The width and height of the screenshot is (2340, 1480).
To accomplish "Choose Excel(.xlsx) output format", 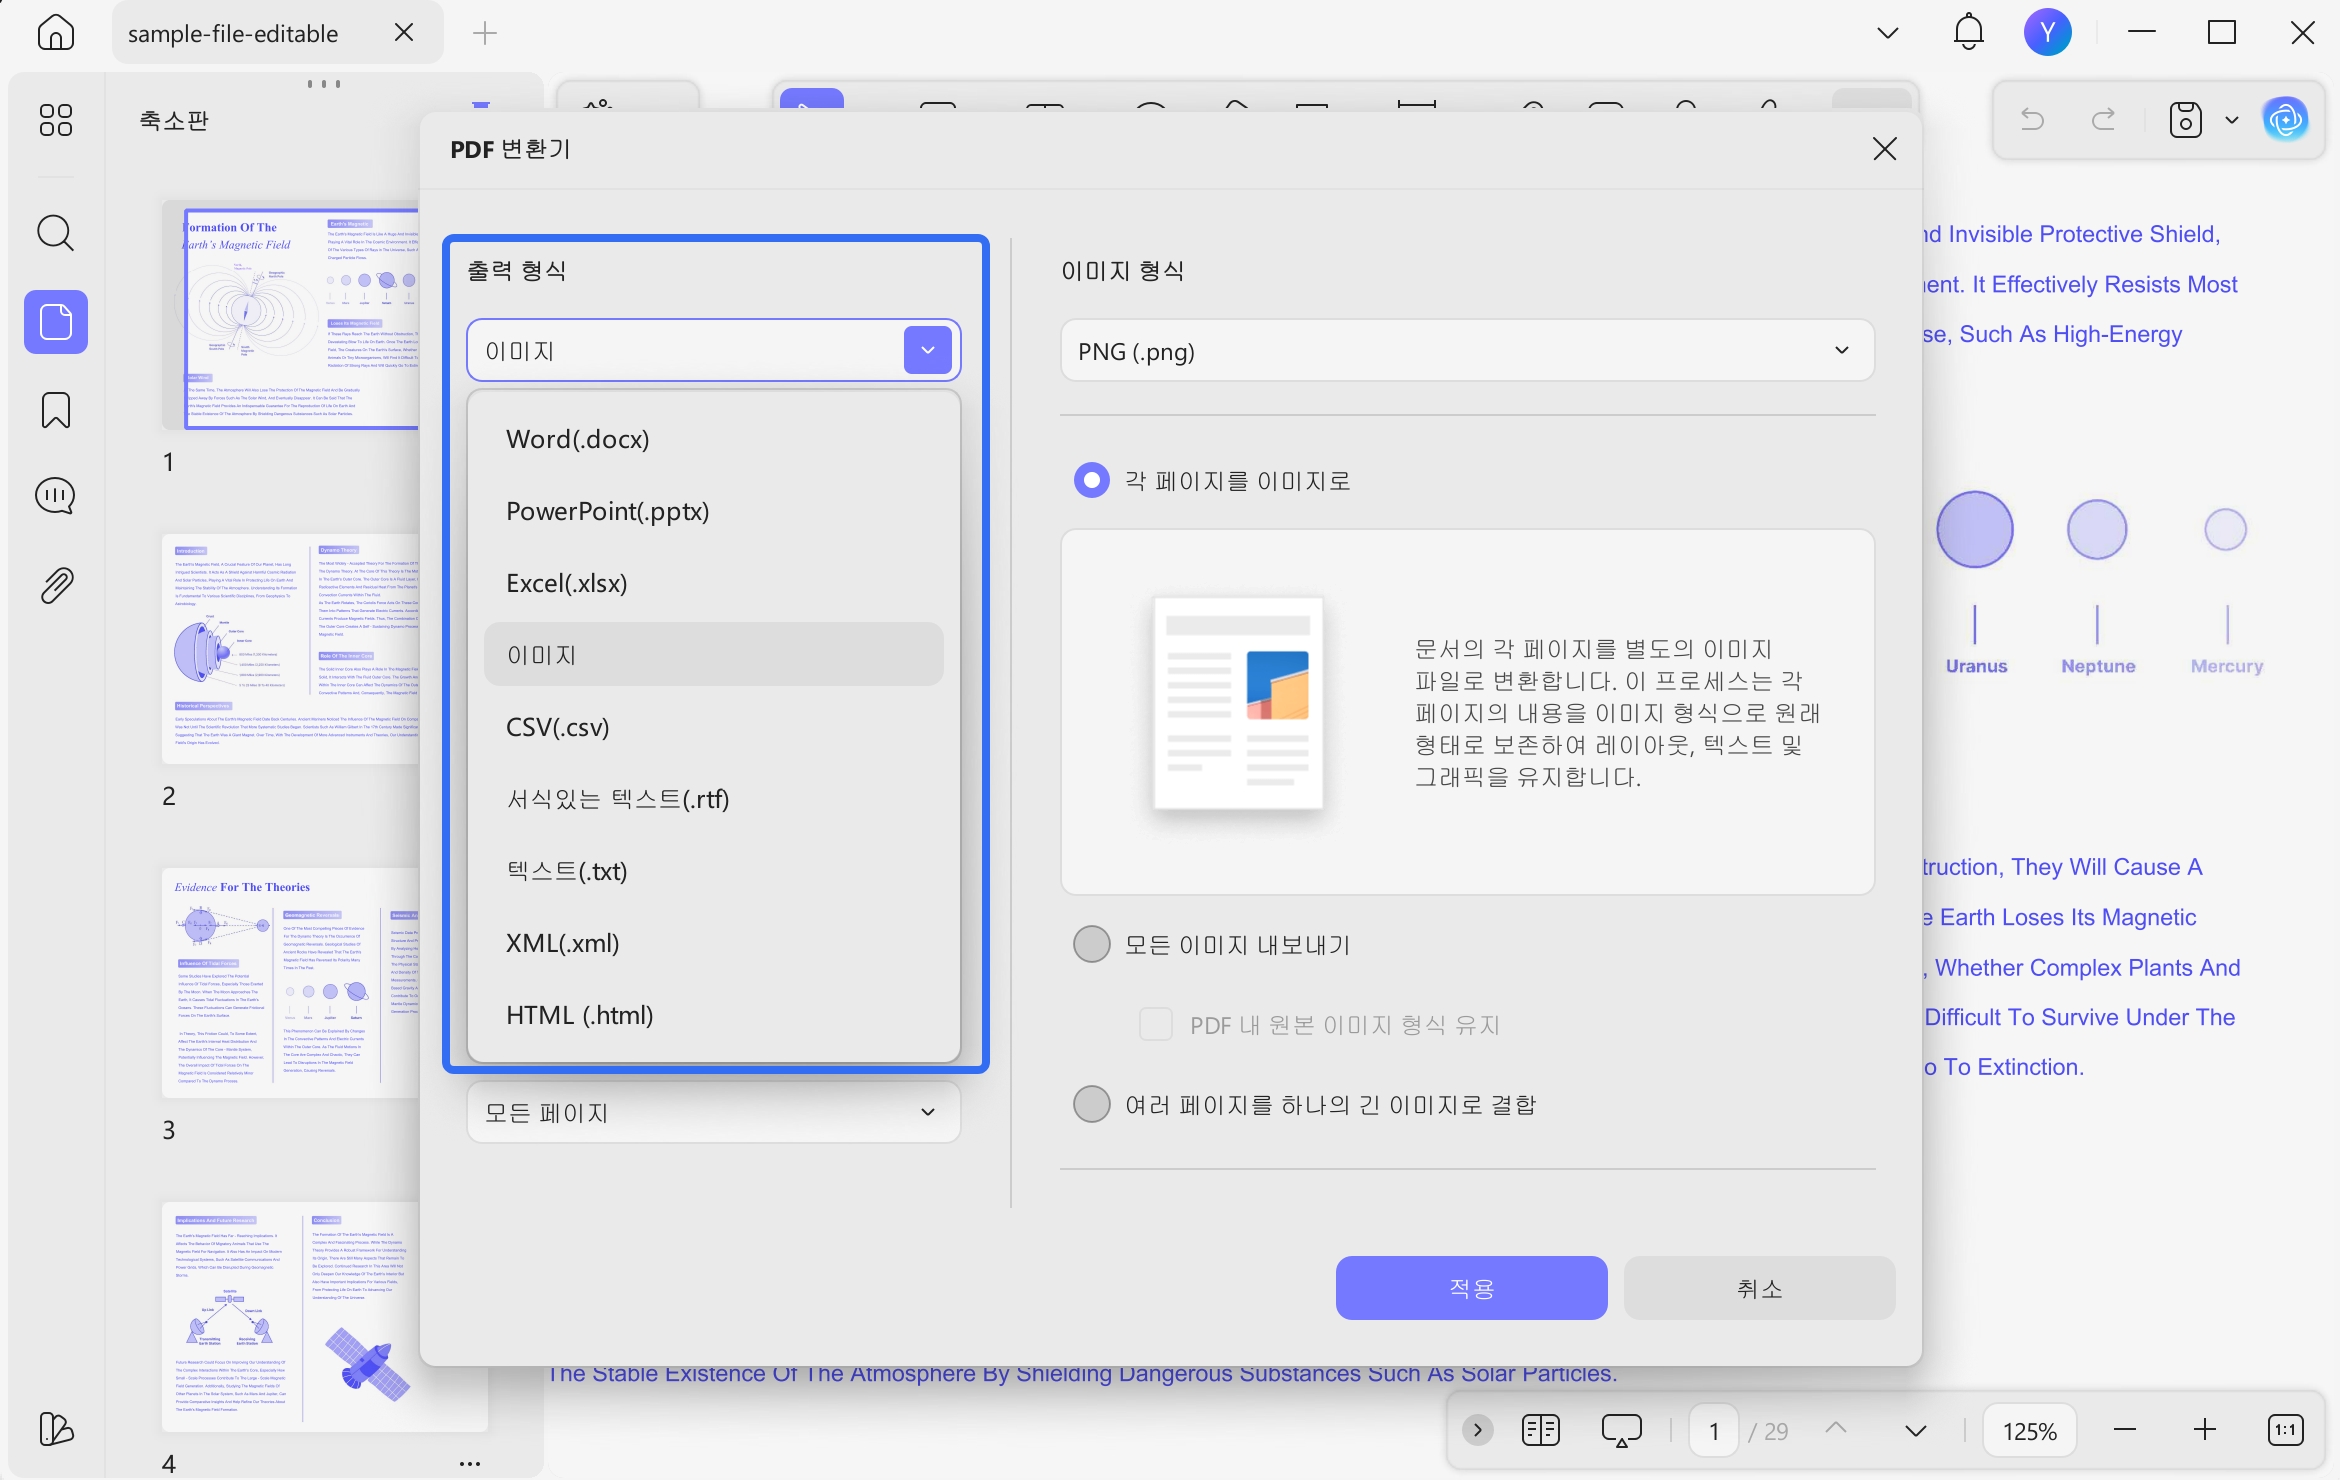I will point(713,583).
